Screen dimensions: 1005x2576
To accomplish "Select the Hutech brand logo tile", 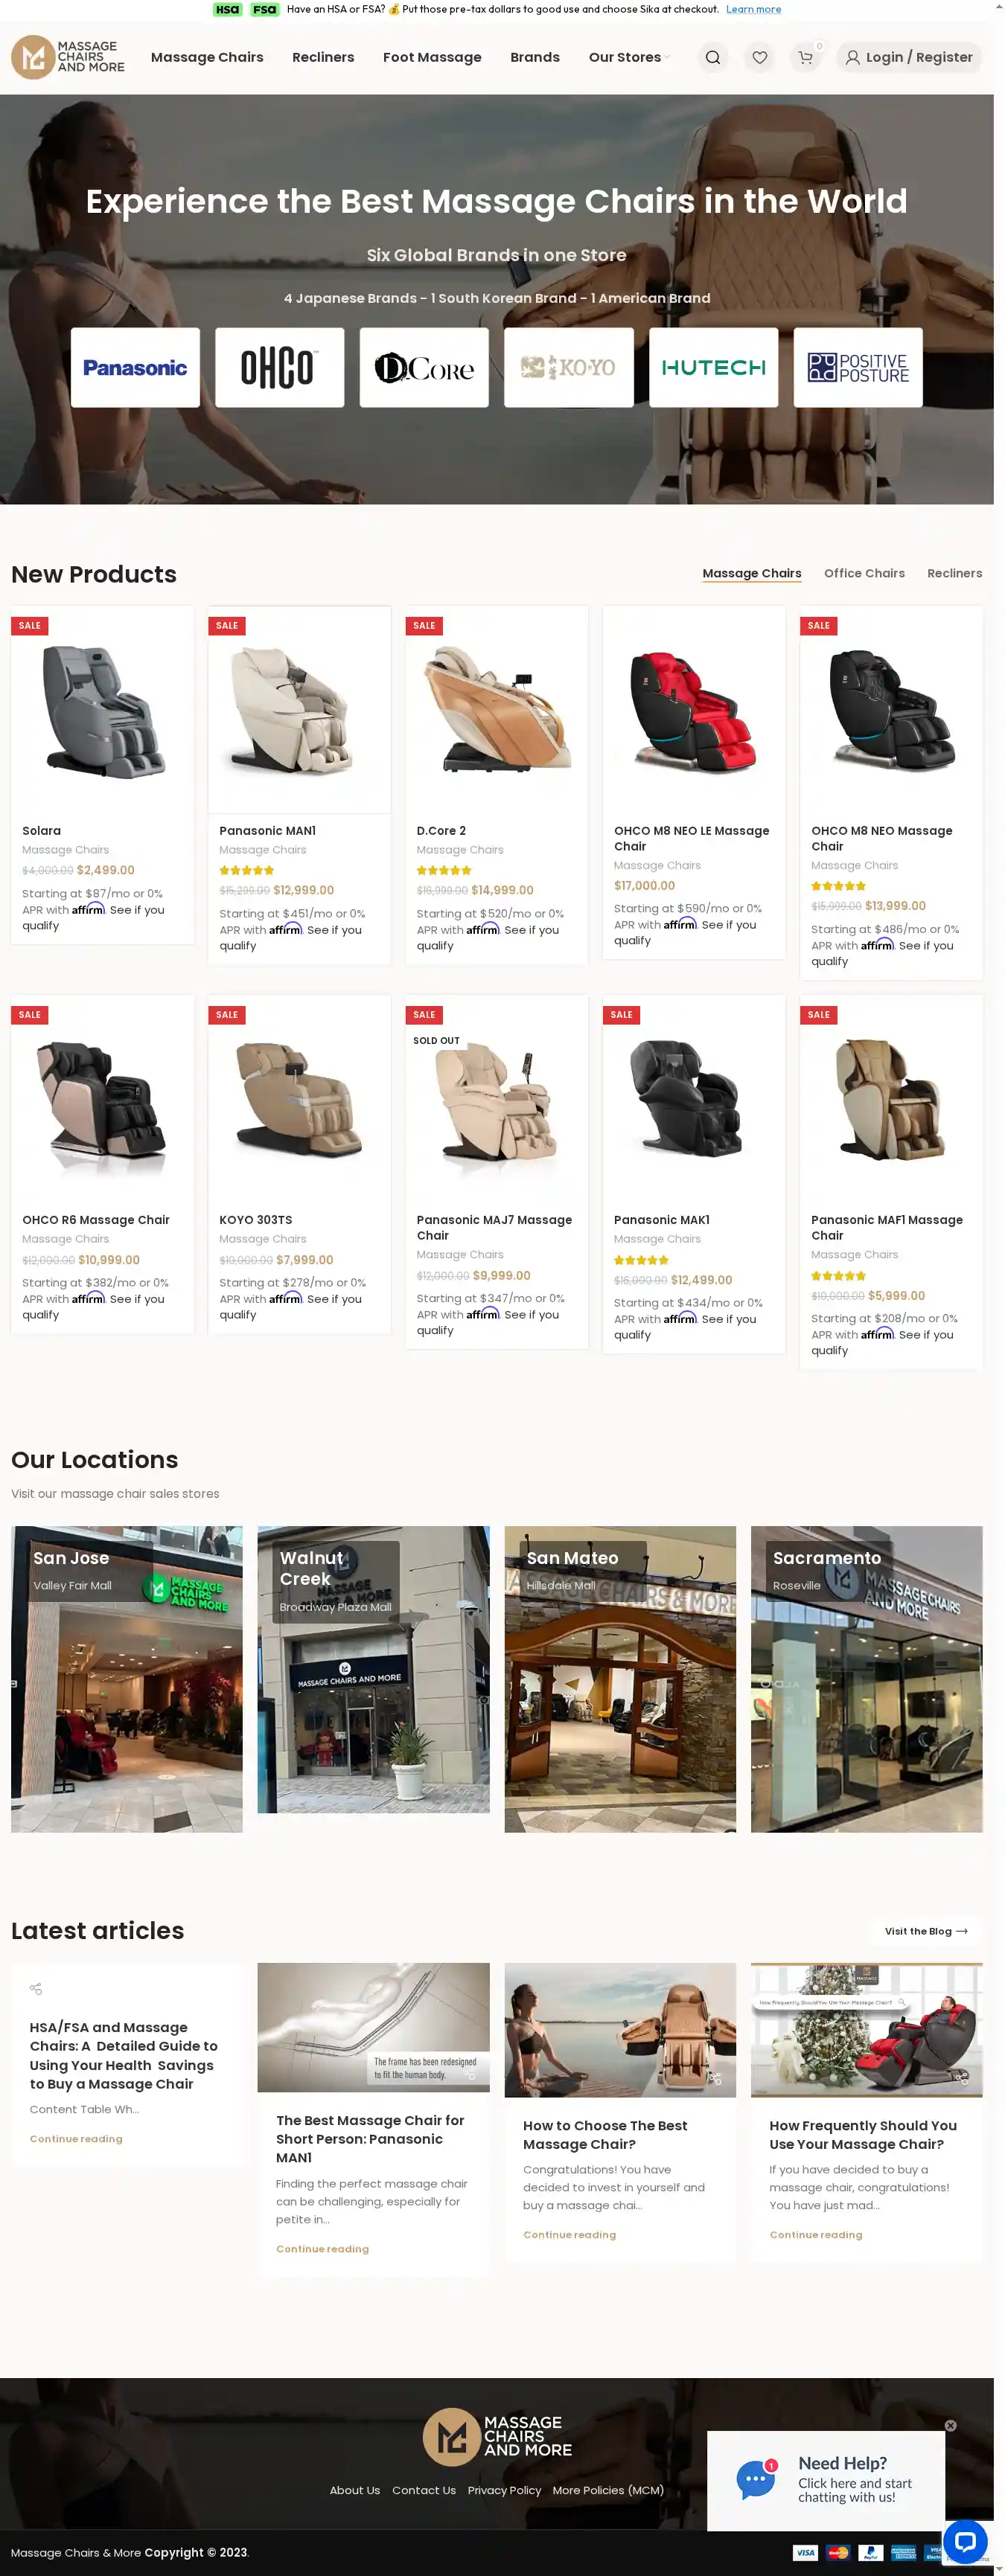I will point(713,367).
